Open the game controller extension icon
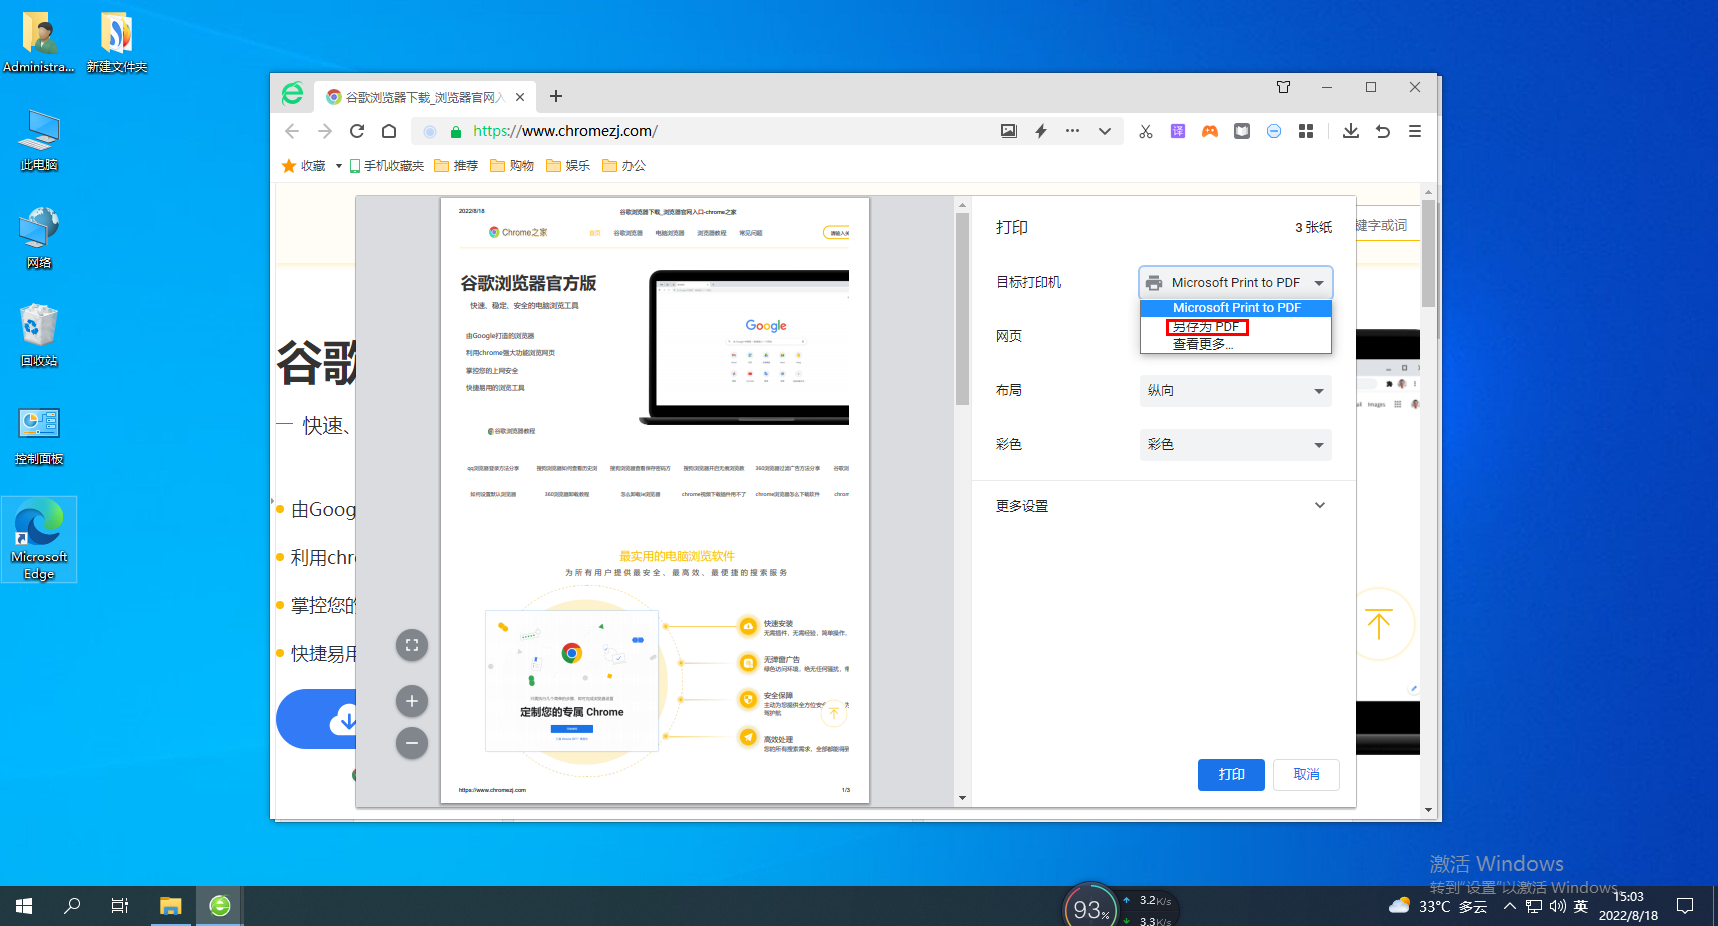Image resolution: width=1718 pixels, height=926 pixels. pos(1210,131)
